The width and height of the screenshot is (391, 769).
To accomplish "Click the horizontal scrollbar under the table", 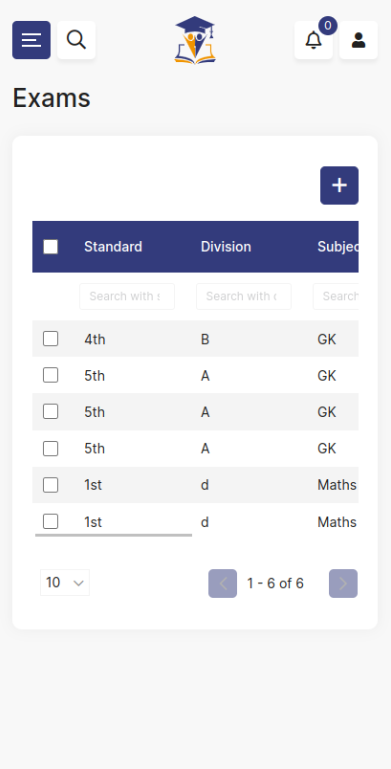I will [113, 535].
